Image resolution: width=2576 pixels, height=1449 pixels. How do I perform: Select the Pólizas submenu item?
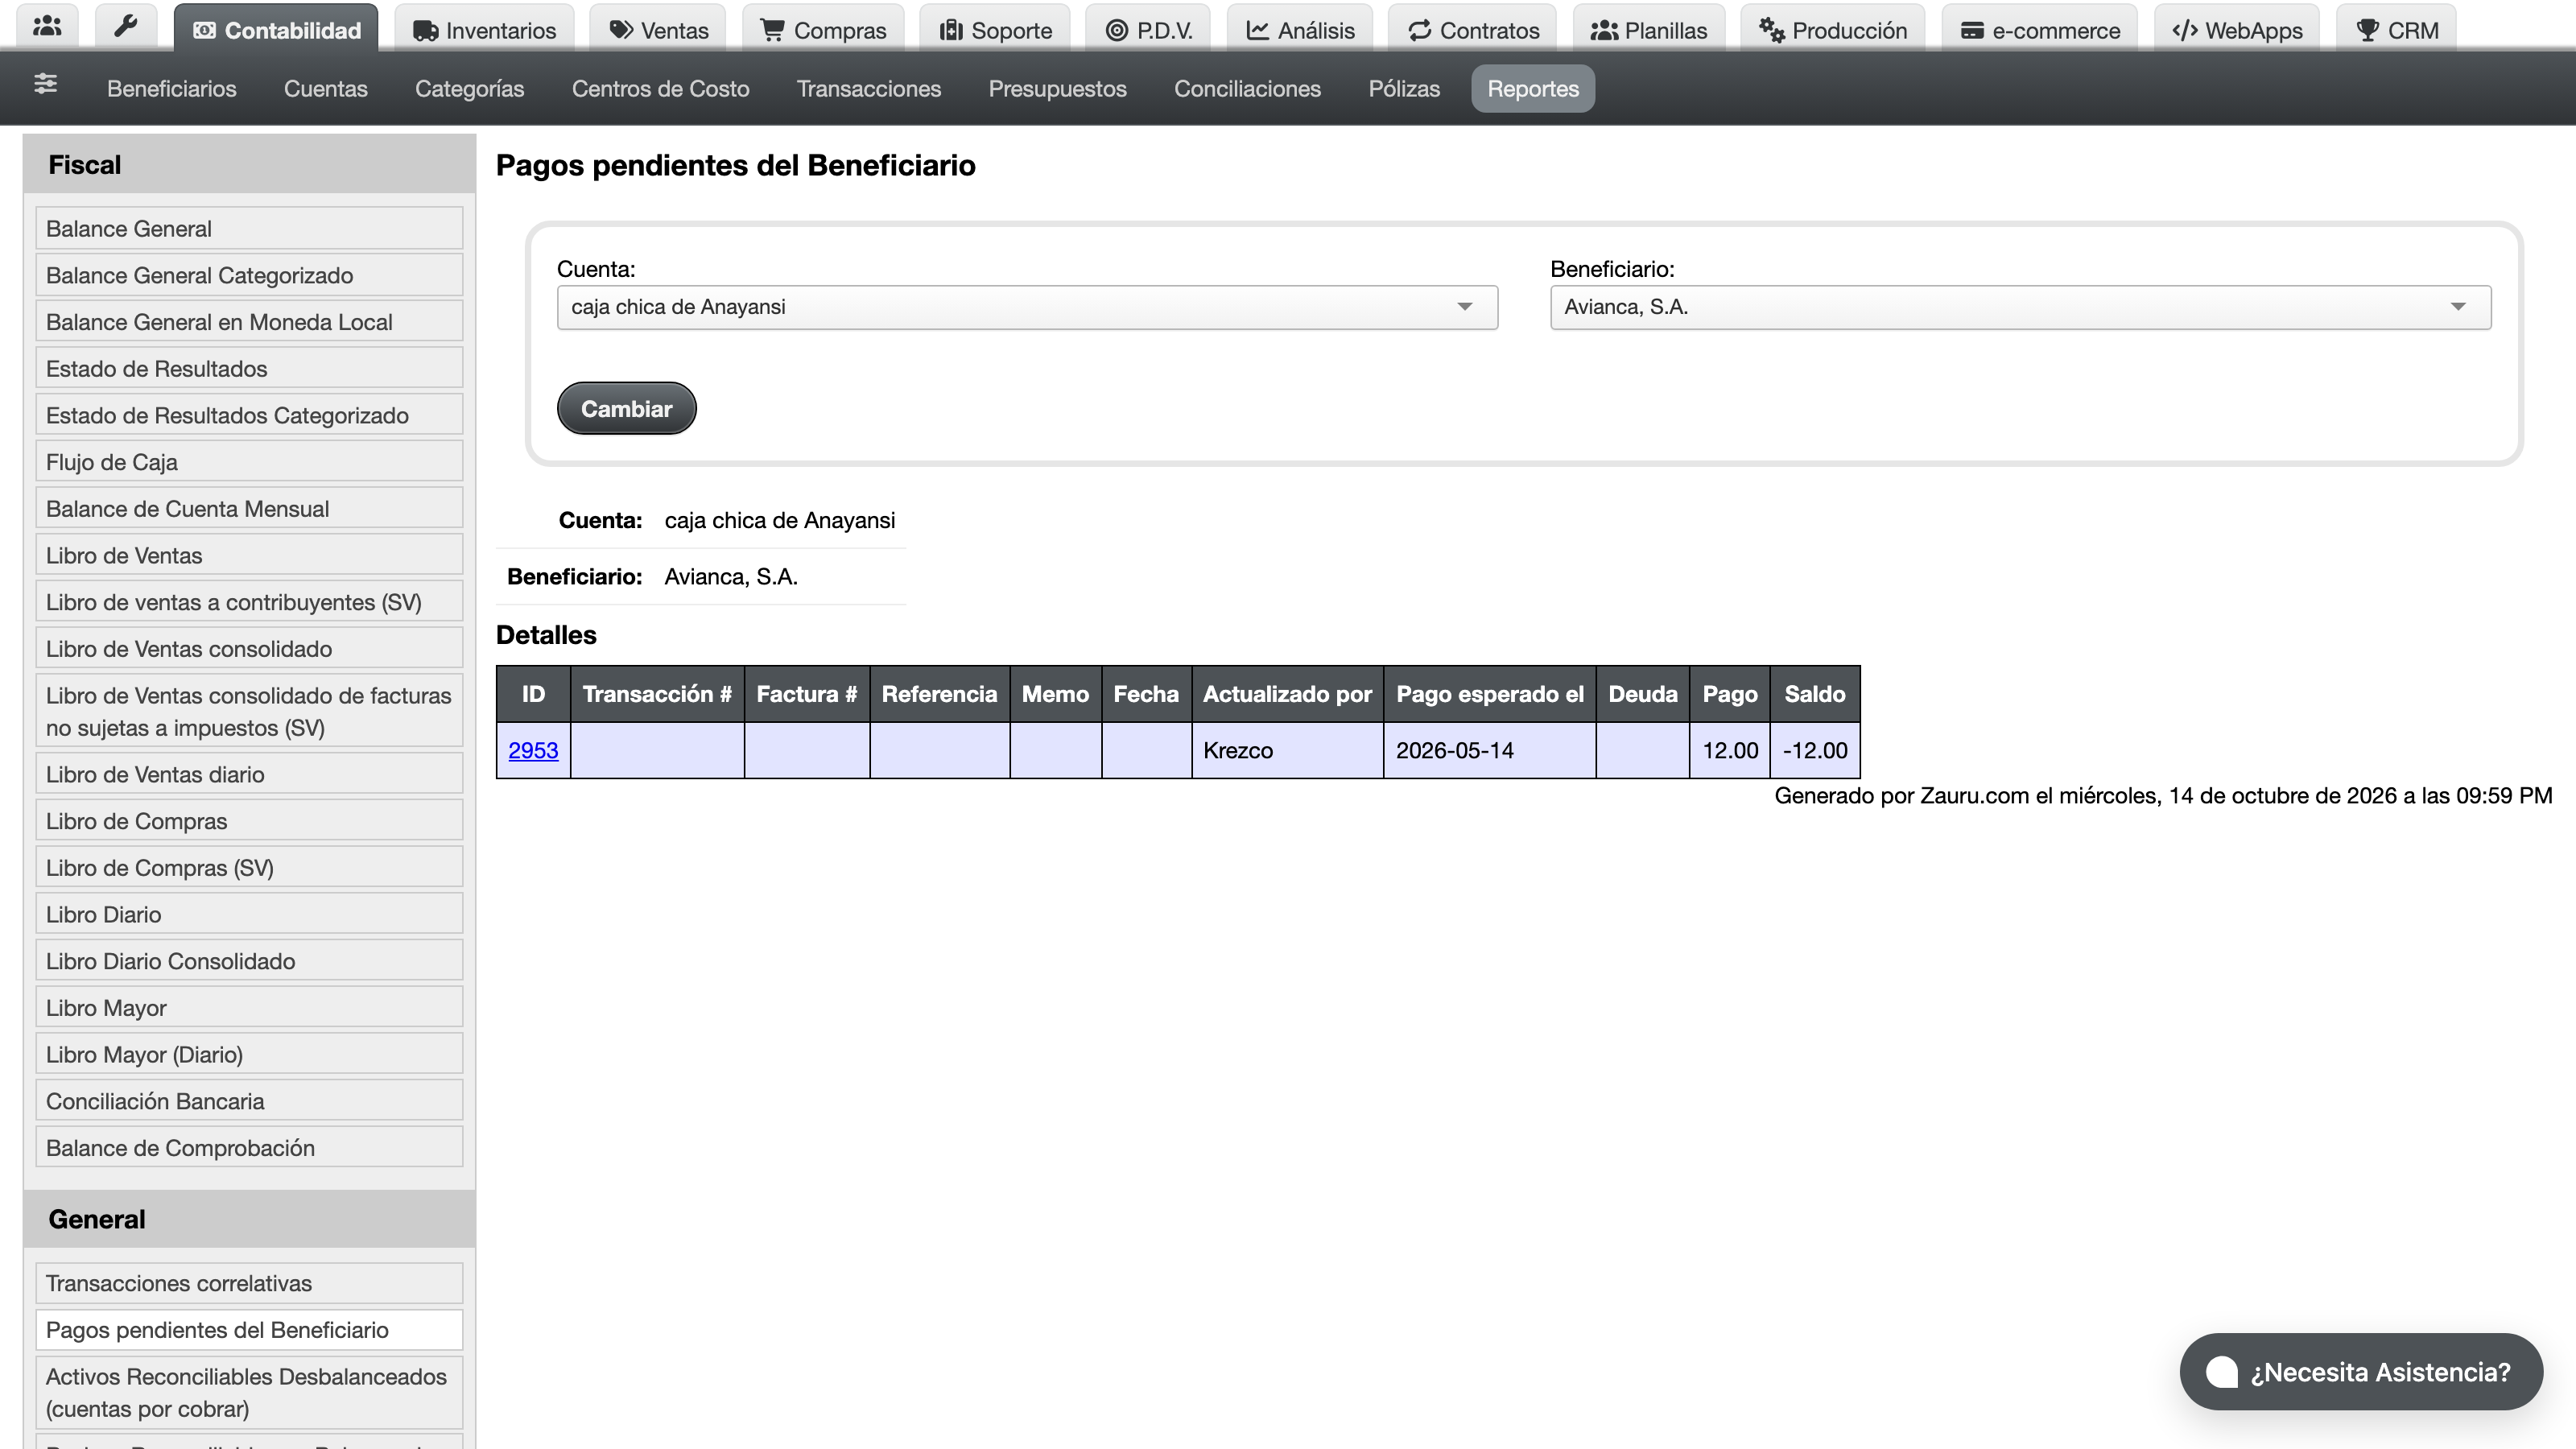pyautogui.click(x=1404, y=88)
